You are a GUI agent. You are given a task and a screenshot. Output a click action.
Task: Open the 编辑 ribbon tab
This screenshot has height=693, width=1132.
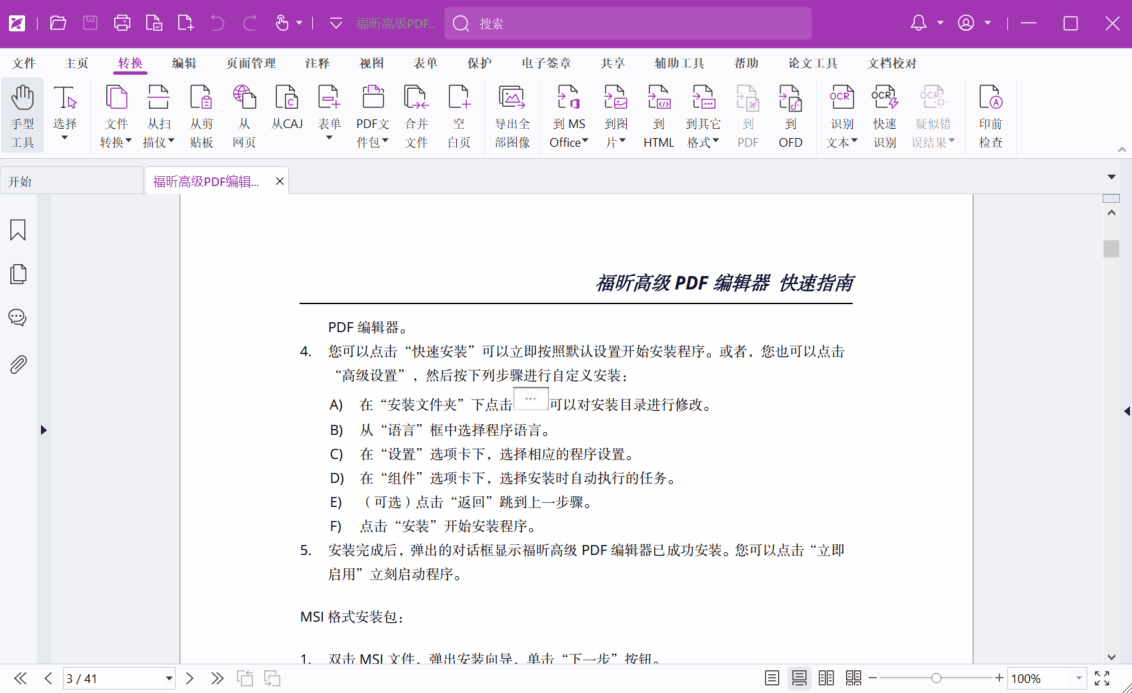point(184,63)
